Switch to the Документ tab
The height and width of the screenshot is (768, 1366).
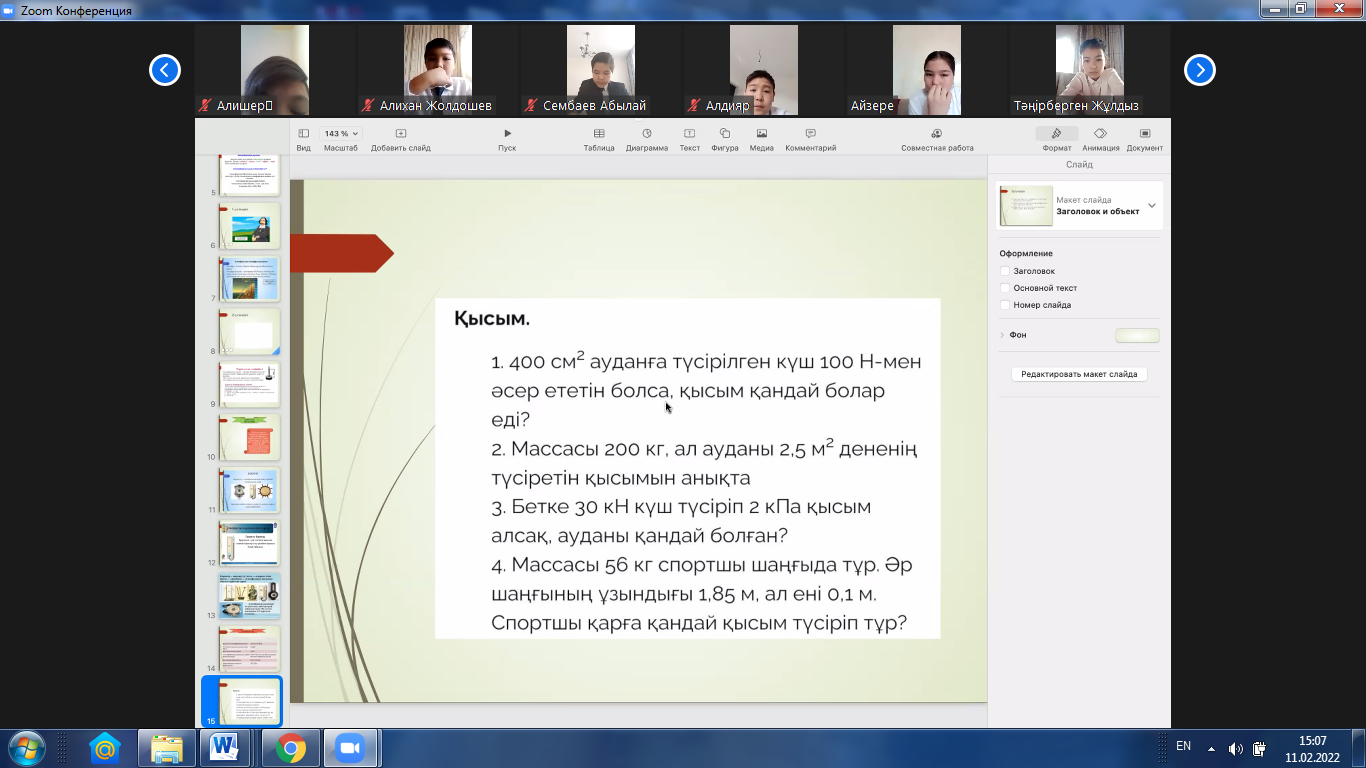point(1144,134)
